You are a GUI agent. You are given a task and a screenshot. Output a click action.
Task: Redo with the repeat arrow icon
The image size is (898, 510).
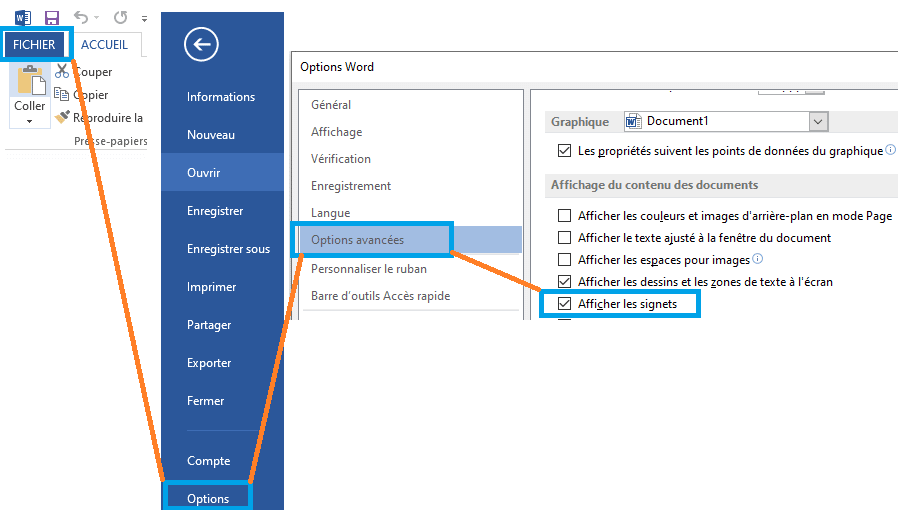click(120, 18)
